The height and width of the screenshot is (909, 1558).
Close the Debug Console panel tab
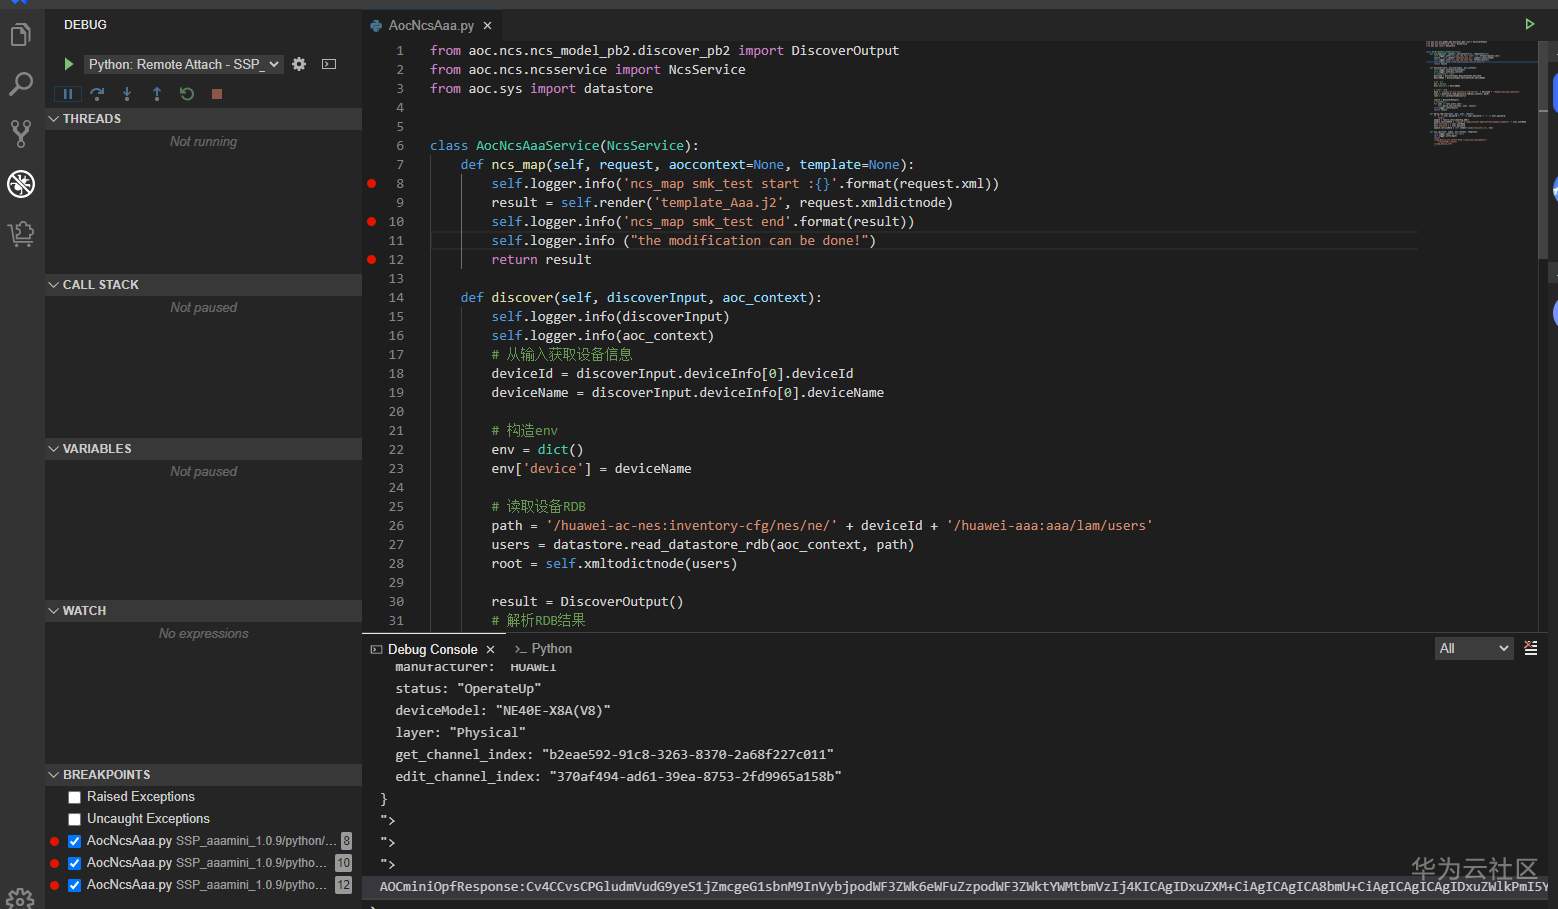pyautogui.click(x=490, y=650)
